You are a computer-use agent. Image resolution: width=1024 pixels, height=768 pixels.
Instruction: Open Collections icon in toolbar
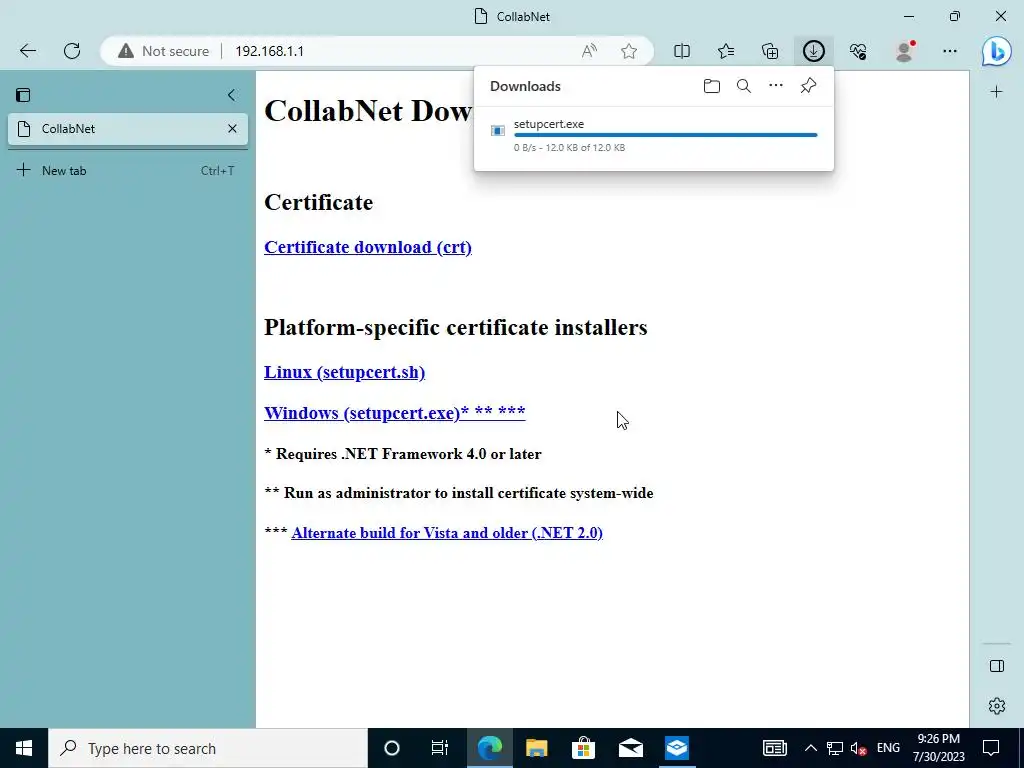(770, 51)
